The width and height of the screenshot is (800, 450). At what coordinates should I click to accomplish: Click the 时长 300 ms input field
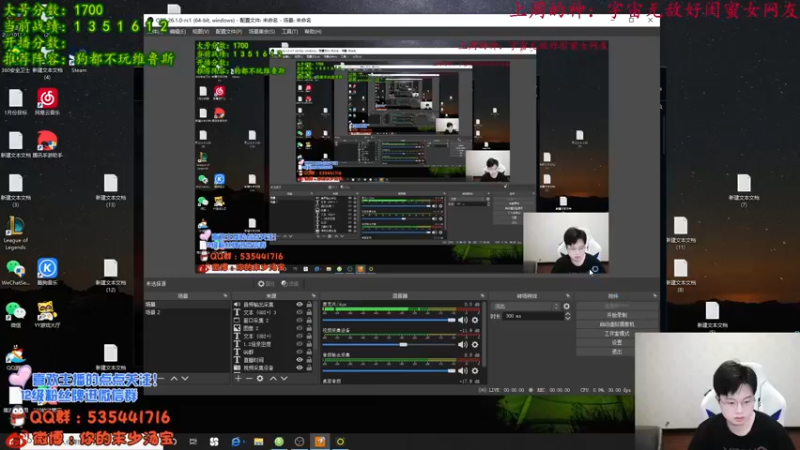coord(533,316)
